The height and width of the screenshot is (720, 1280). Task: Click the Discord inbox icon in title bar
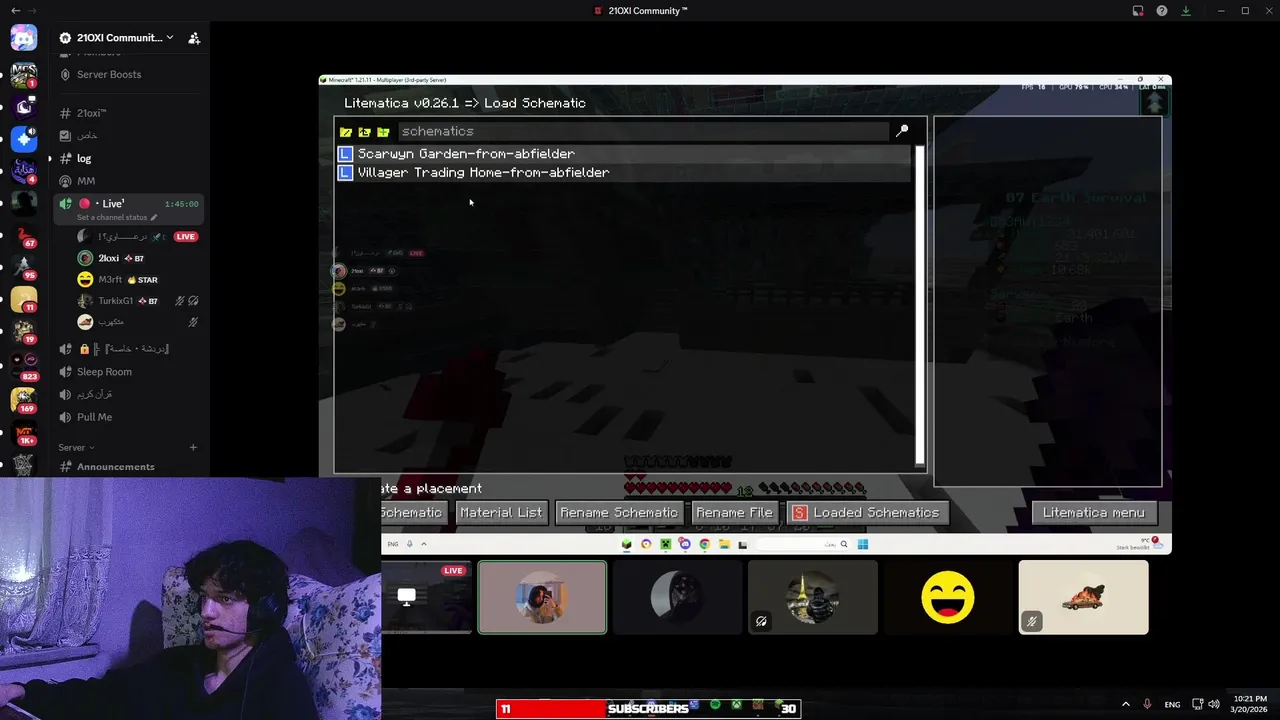tap(1138, 11)
